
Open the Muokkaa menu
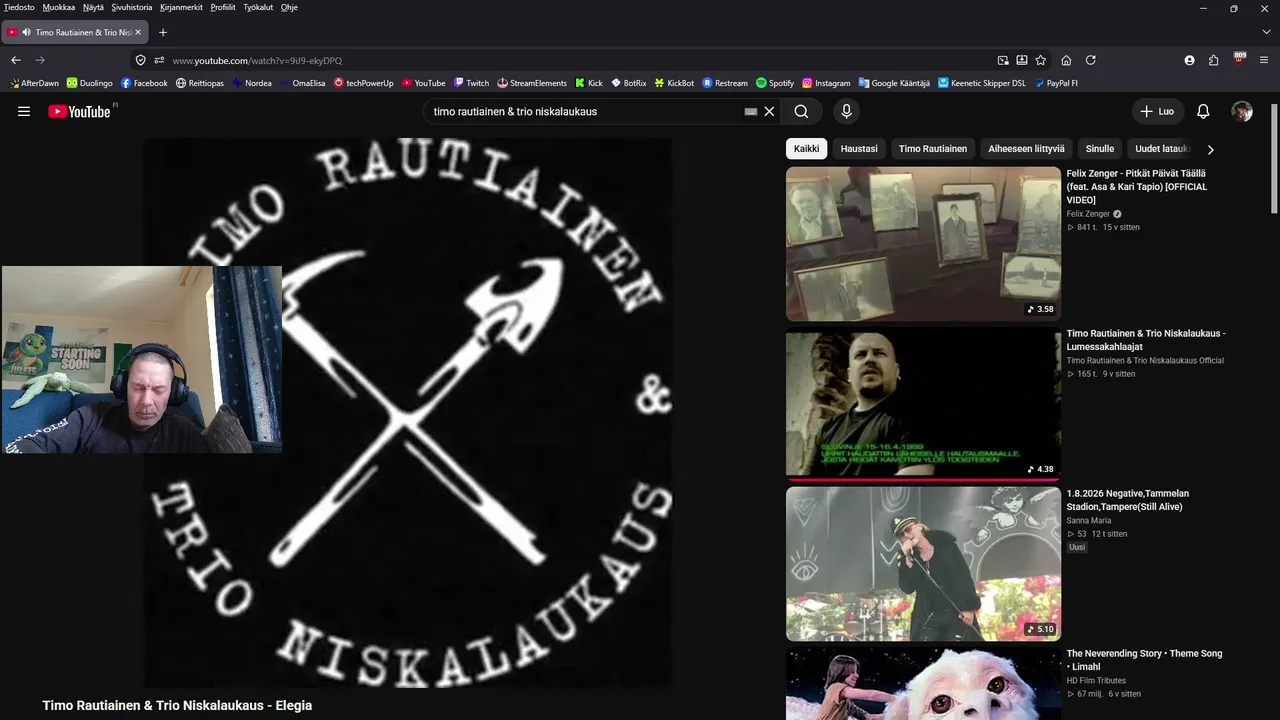[x=59, y=7]
